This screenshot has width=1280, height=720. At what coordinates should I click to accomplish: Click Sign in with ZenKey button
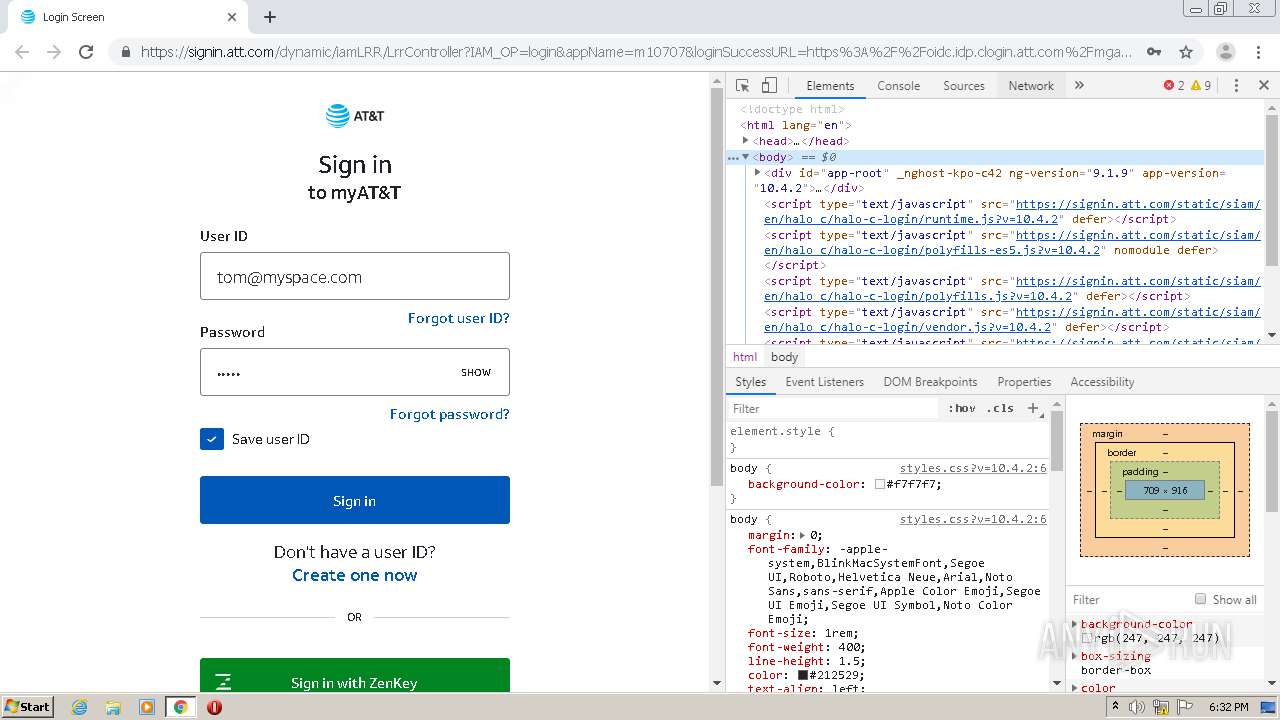355,675
